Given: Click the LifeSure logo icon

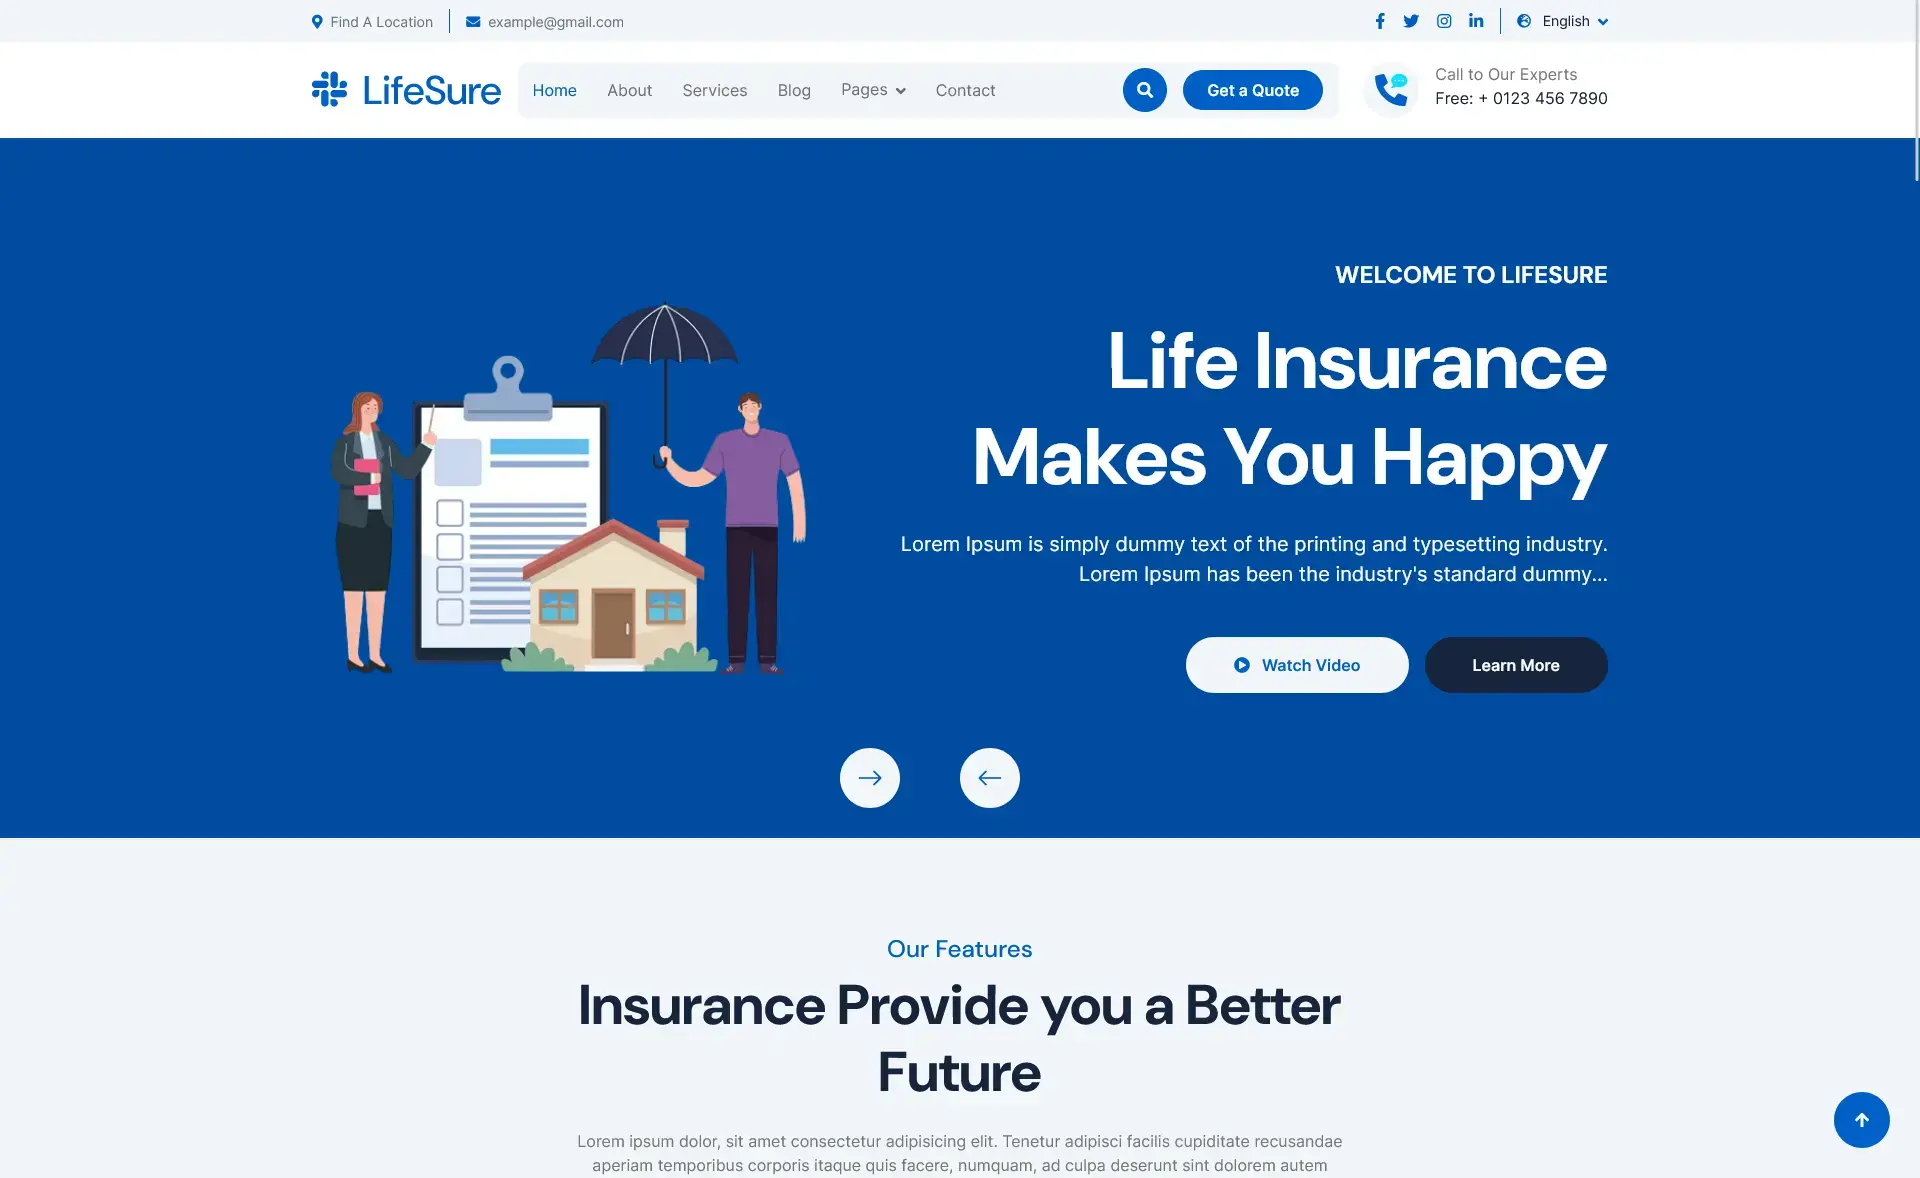Looking at the screenshot, I should 326,89.
